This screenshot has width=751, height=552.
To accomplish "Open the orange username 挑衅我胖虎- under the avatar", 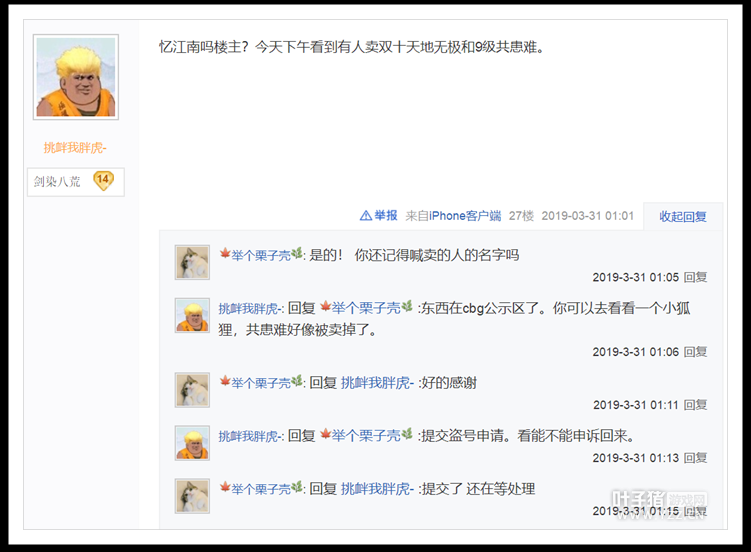I will click(75, 147).
